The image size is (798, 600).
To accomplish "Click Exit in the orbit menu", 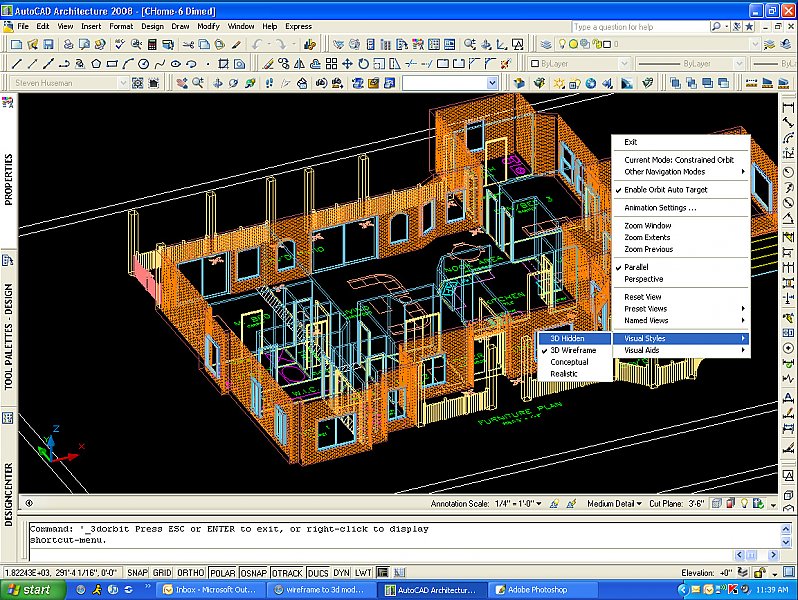I will (681, 142).
